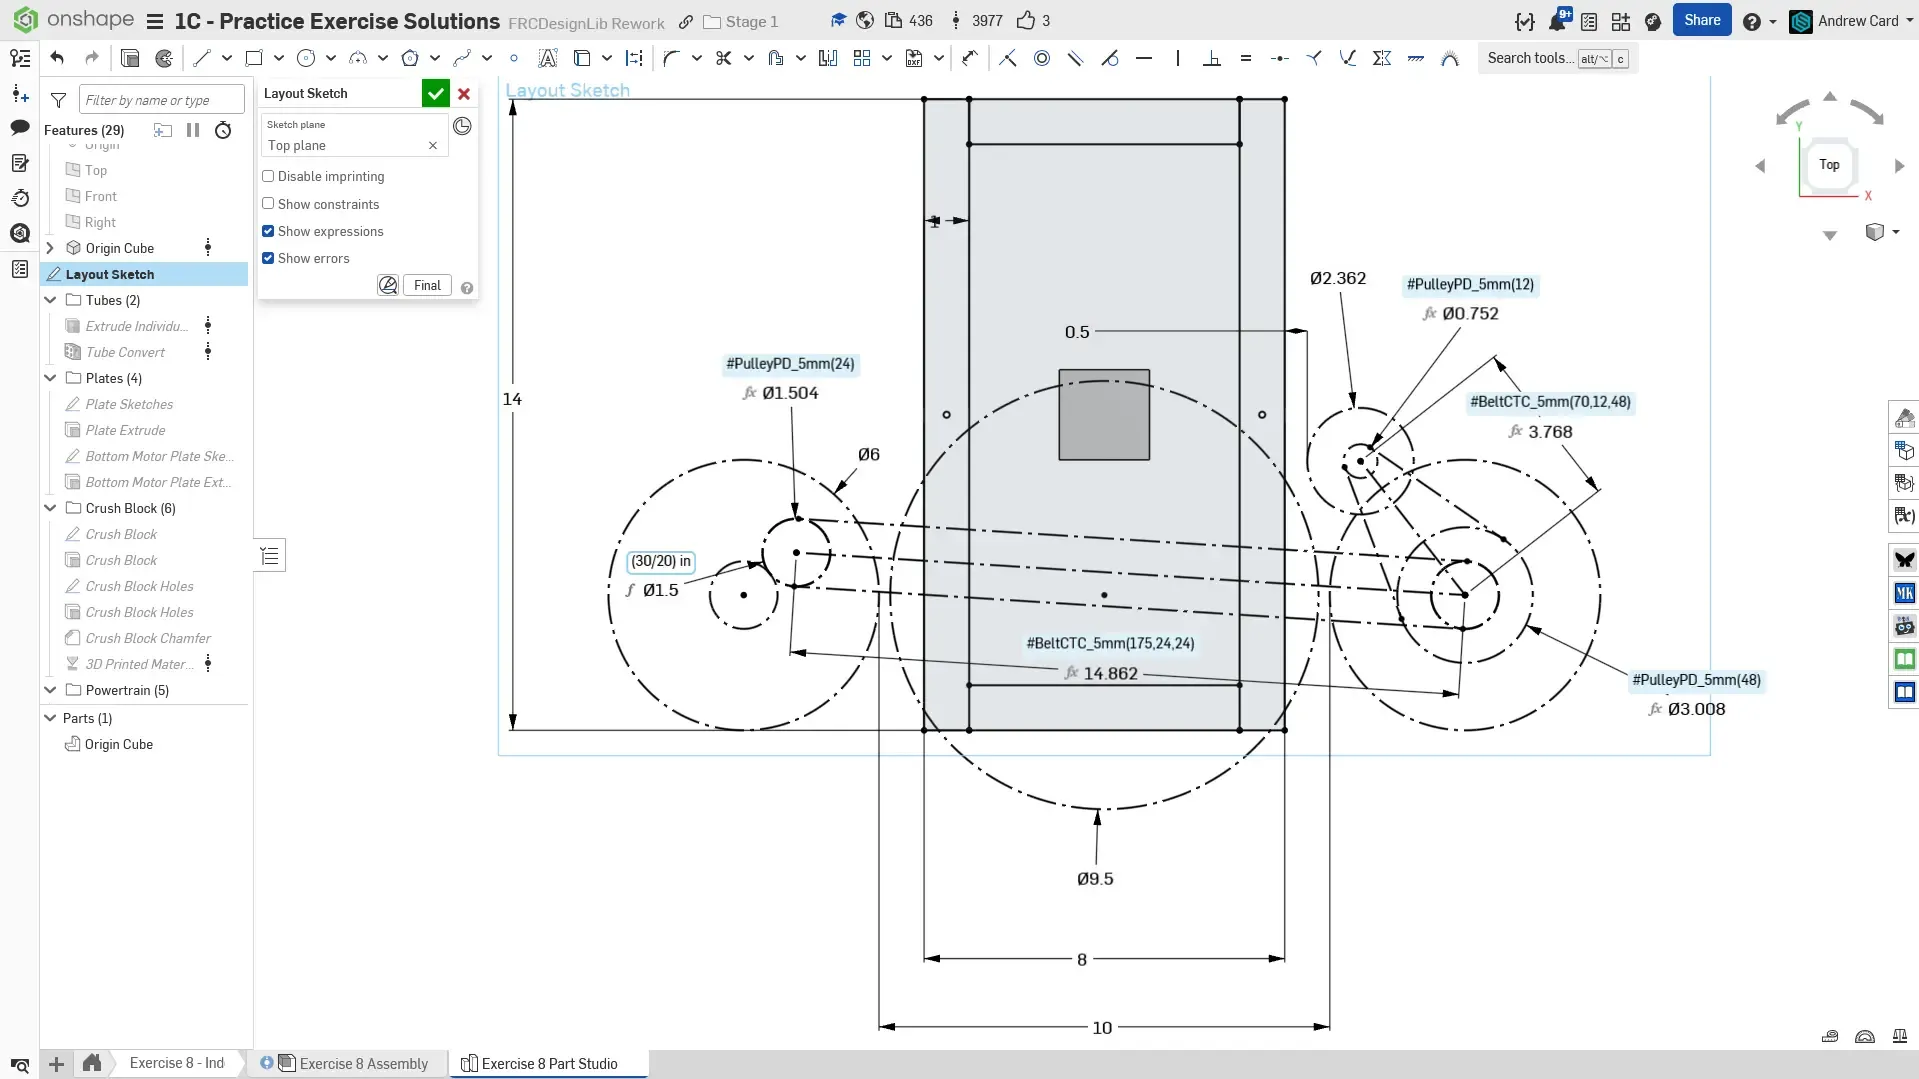Image resolution: width=1919 pixels, height=1079 pixels.
Task: Select the Sketch fillet tool
Action: point(671,58)
